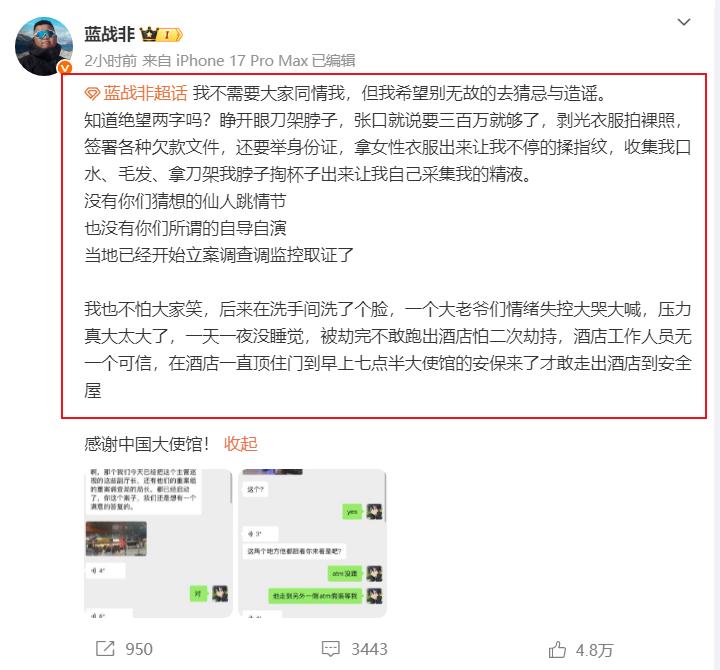Select the super topic diamond icon

click(92, 94)
